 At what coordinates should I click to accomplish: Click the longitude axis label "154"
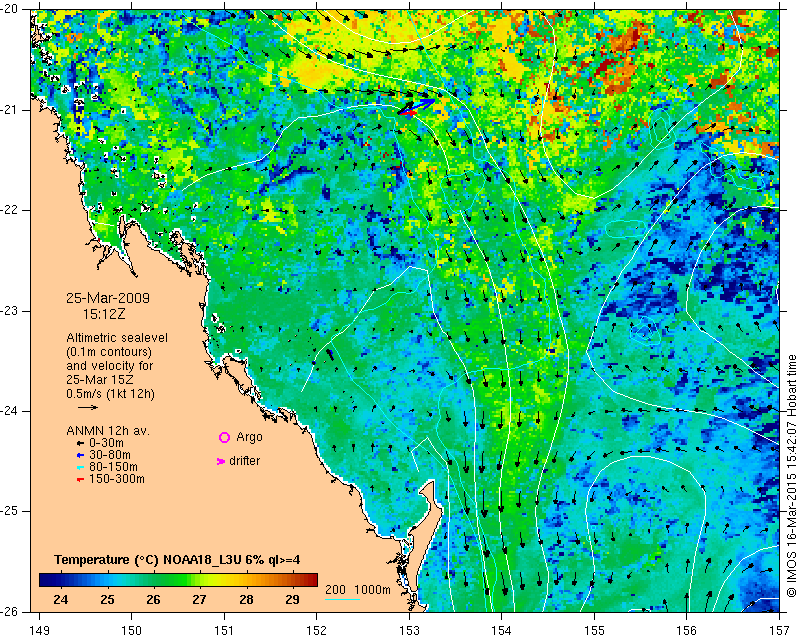click(502, 630)
